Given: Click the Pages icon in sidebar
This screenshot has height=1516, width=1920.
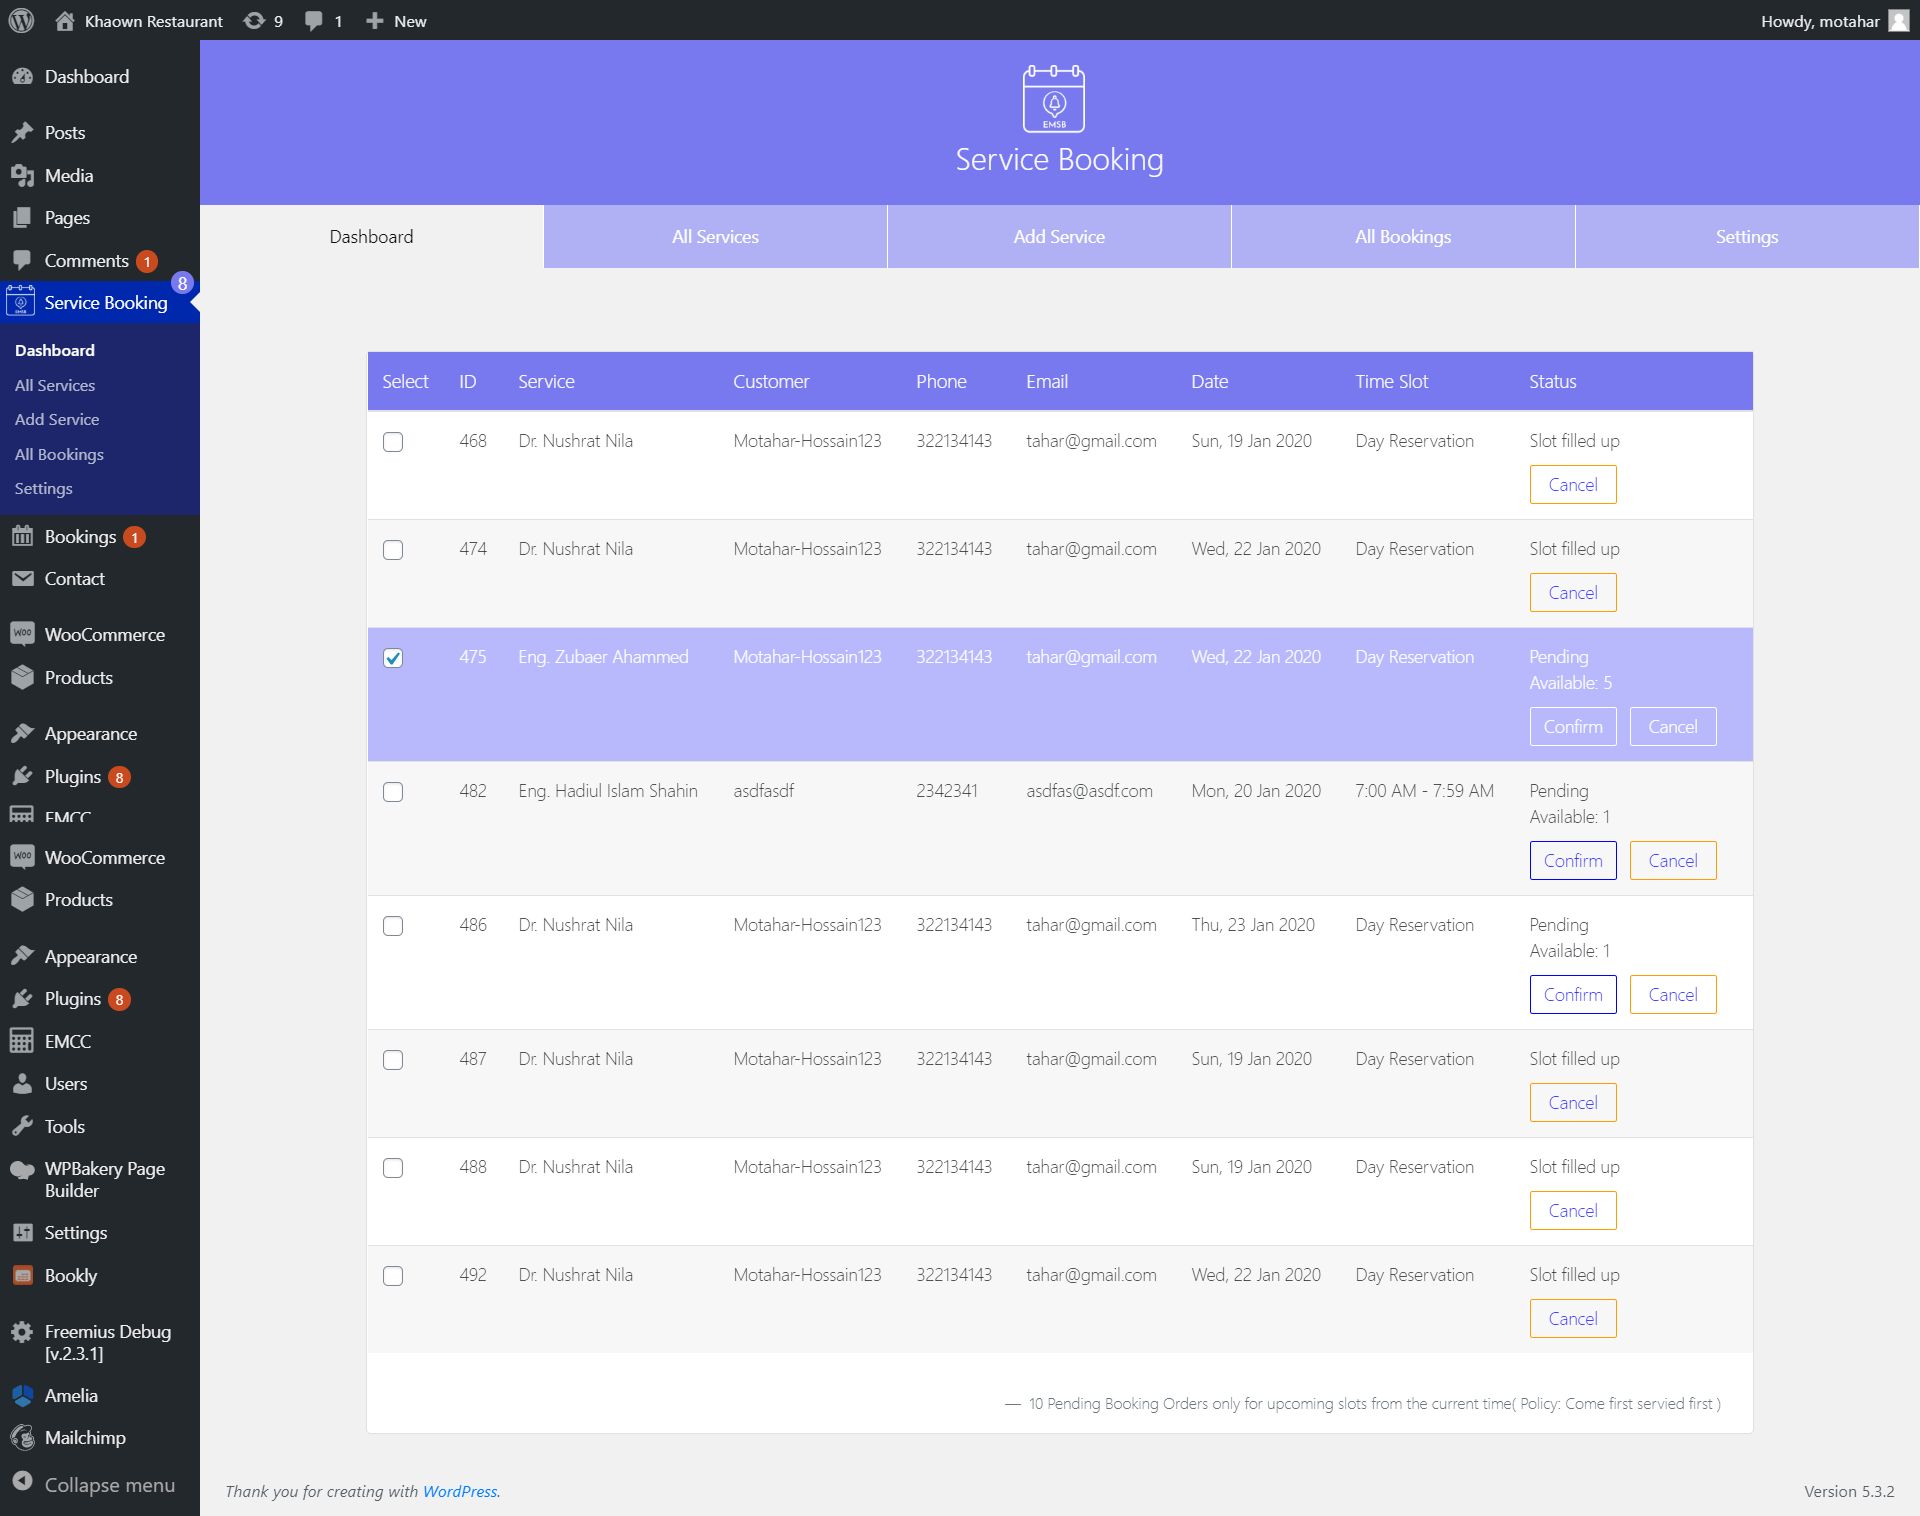Looking at the screenshot, I should [x=22, y=218].
